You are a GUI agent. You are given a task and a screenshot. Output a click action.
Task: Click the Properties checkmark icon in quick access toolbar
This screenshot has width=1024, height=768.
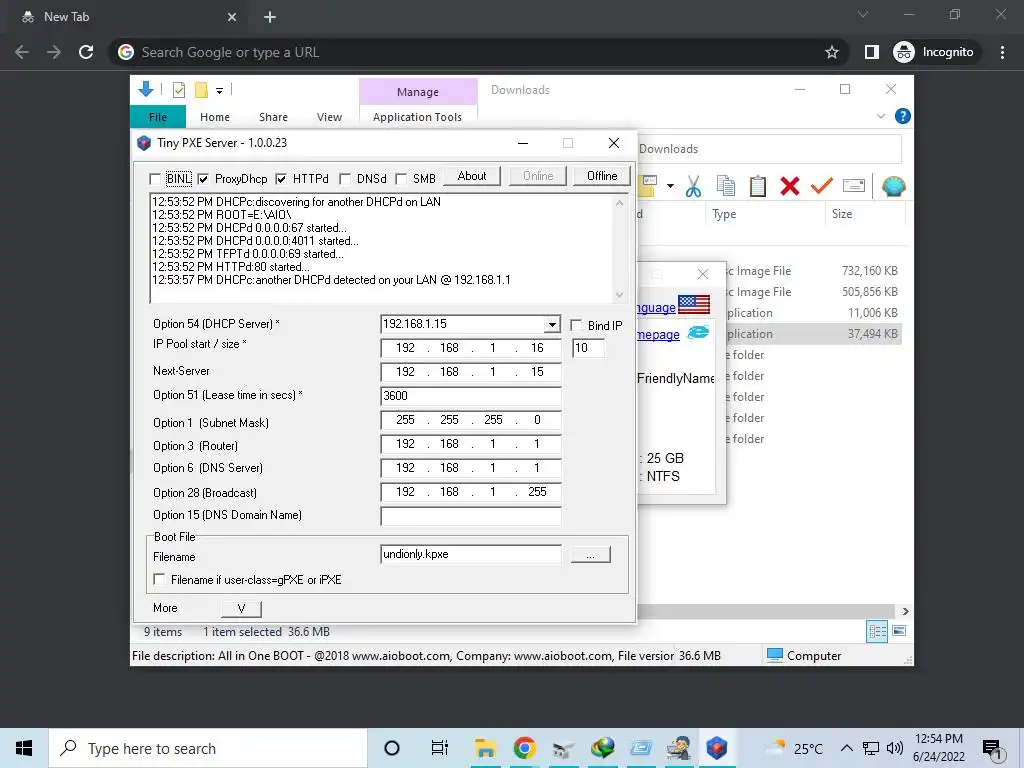tap(178, 90)
